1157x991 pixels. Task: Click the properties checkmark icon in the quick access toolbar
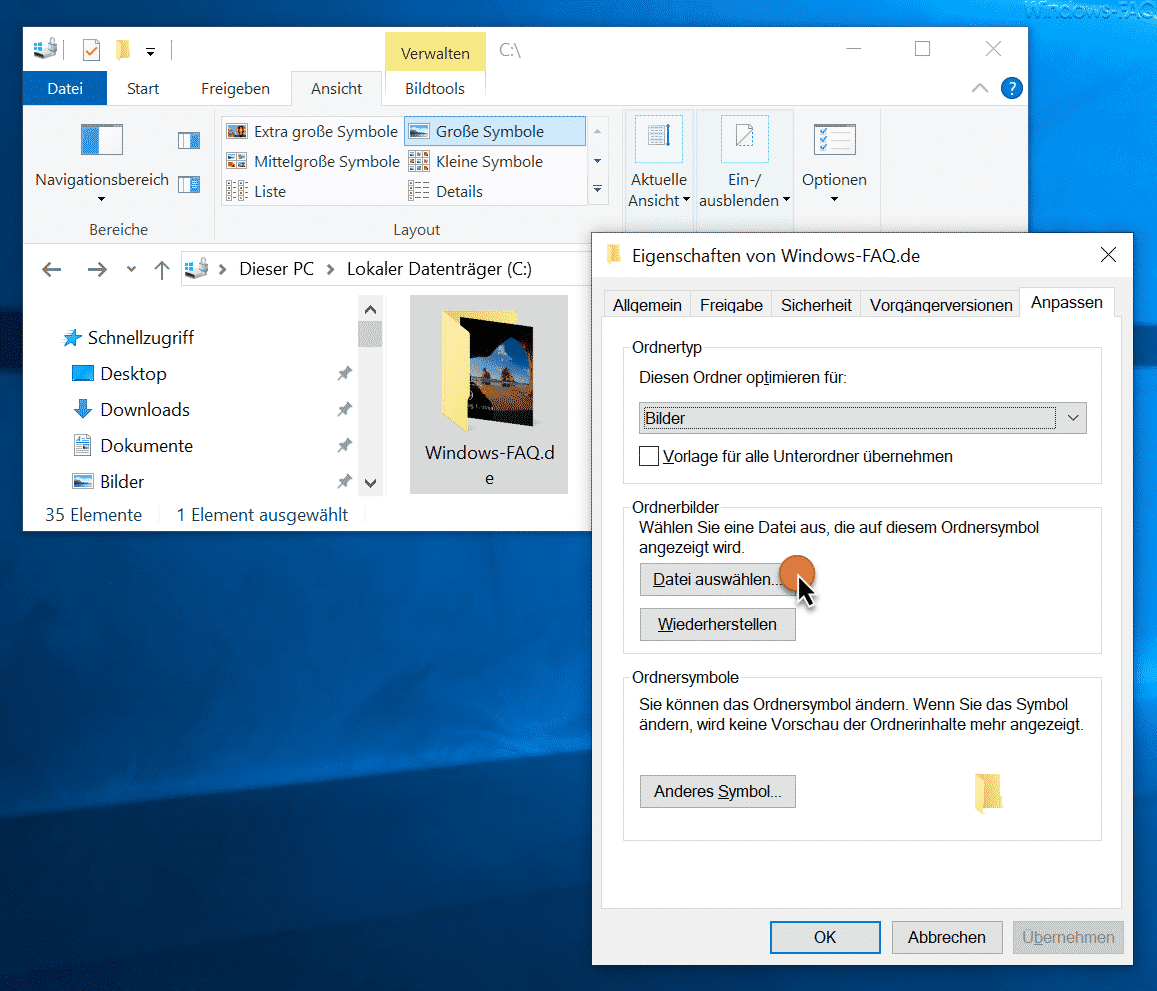coord(91,50)
